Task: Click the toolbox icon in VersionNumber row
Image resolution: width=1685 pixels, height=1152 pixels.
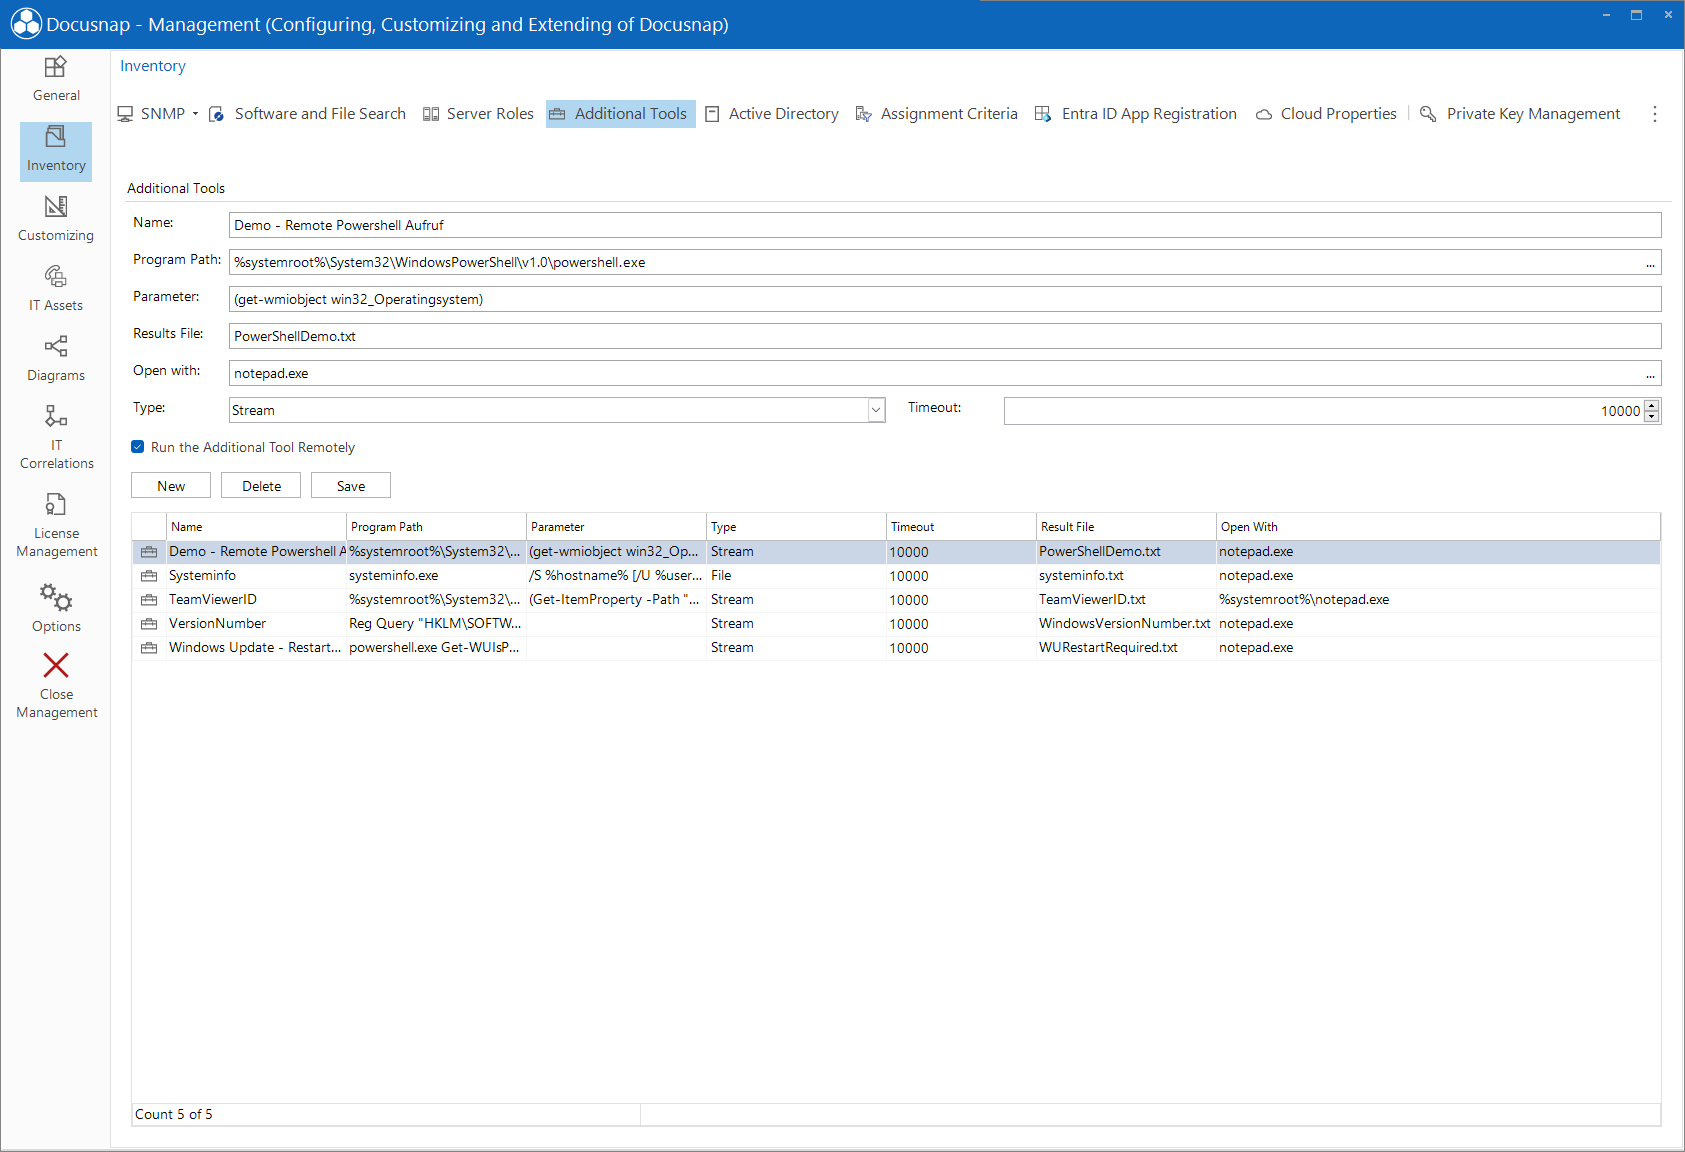Action: (x=149, y=624)
